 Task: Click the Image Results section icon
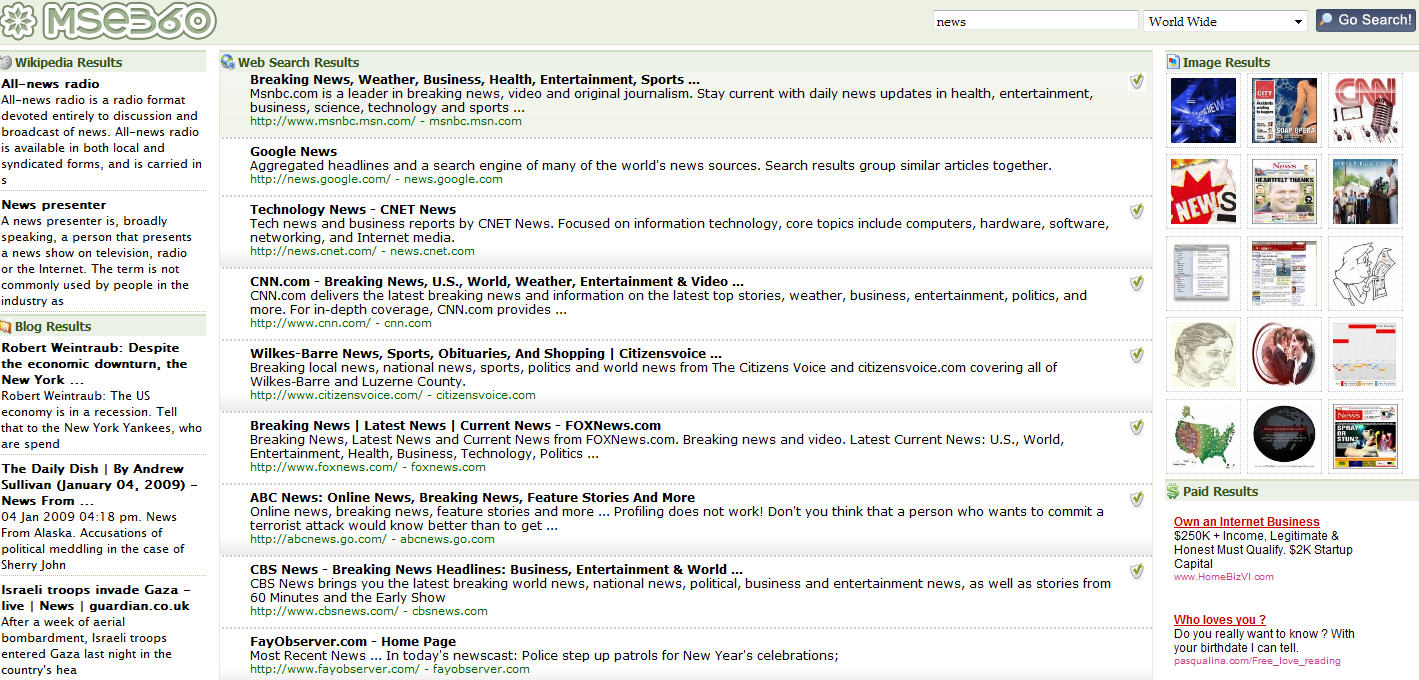(x=1173, y=62)
